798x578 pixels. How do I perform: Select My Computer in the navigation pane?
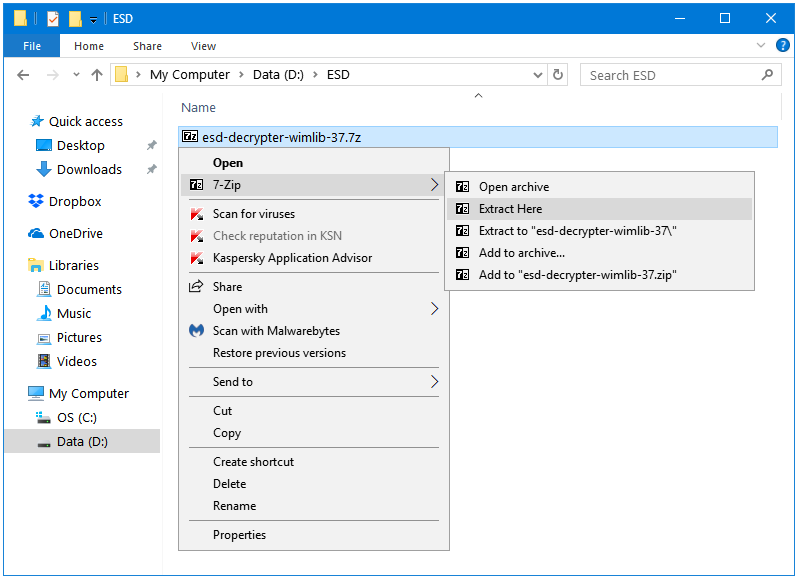point(89,393)
